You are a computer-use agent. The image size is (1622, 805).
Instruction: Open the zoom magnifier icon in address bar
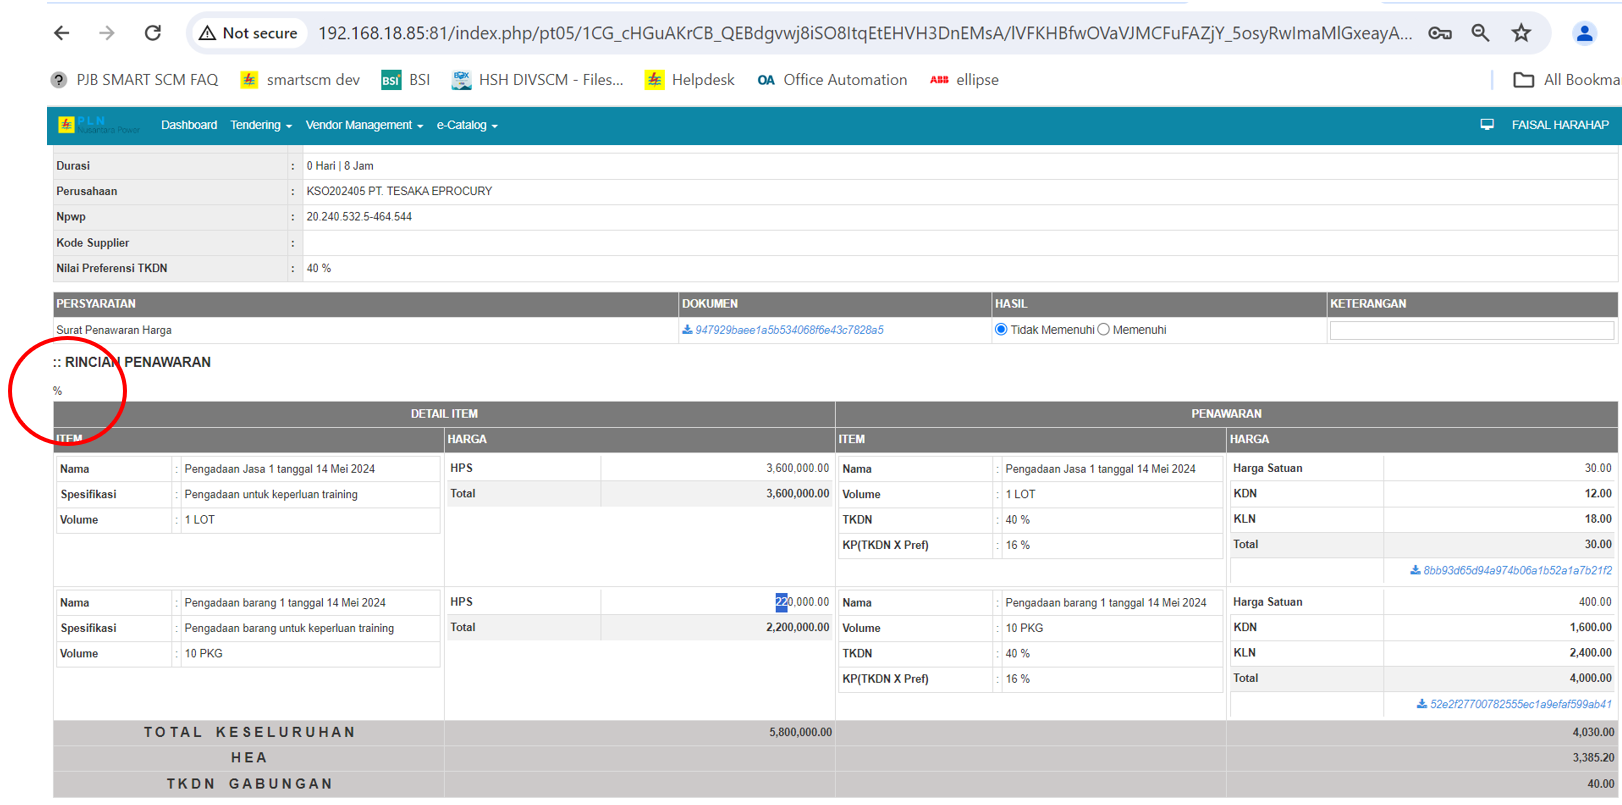[x=1480, y=33]
